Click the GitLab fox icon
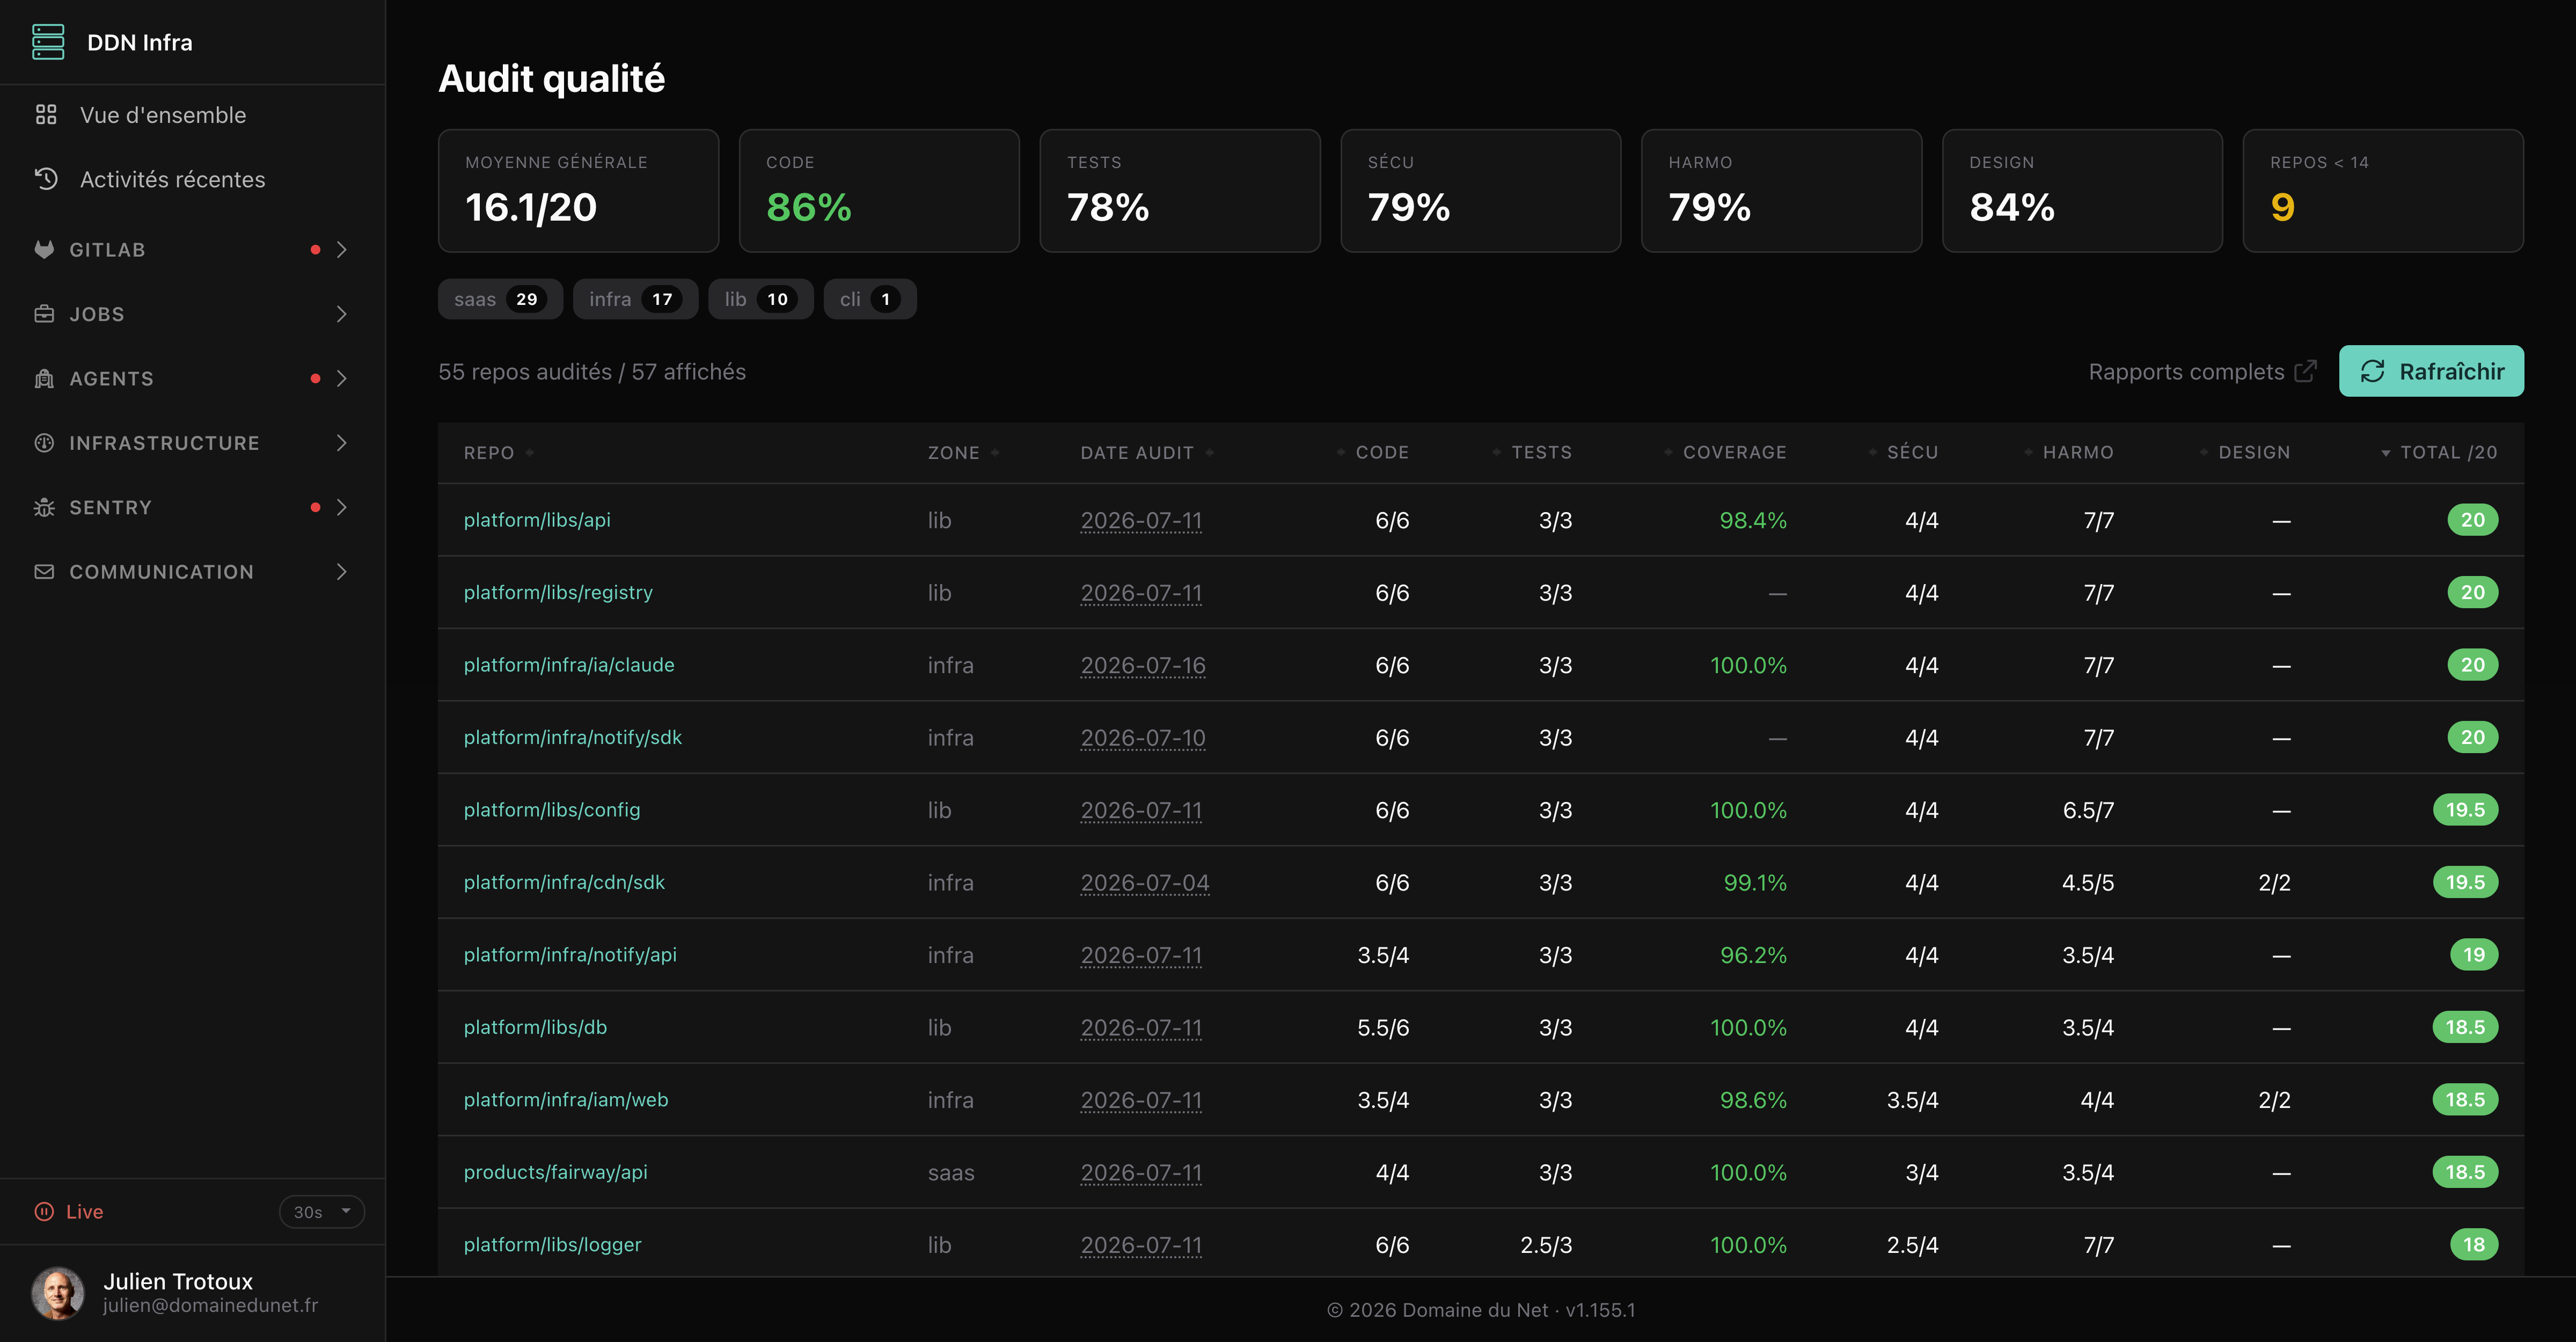This screenshot has width=2576, height=1342. pyautogui.click(x=44, y=249)
